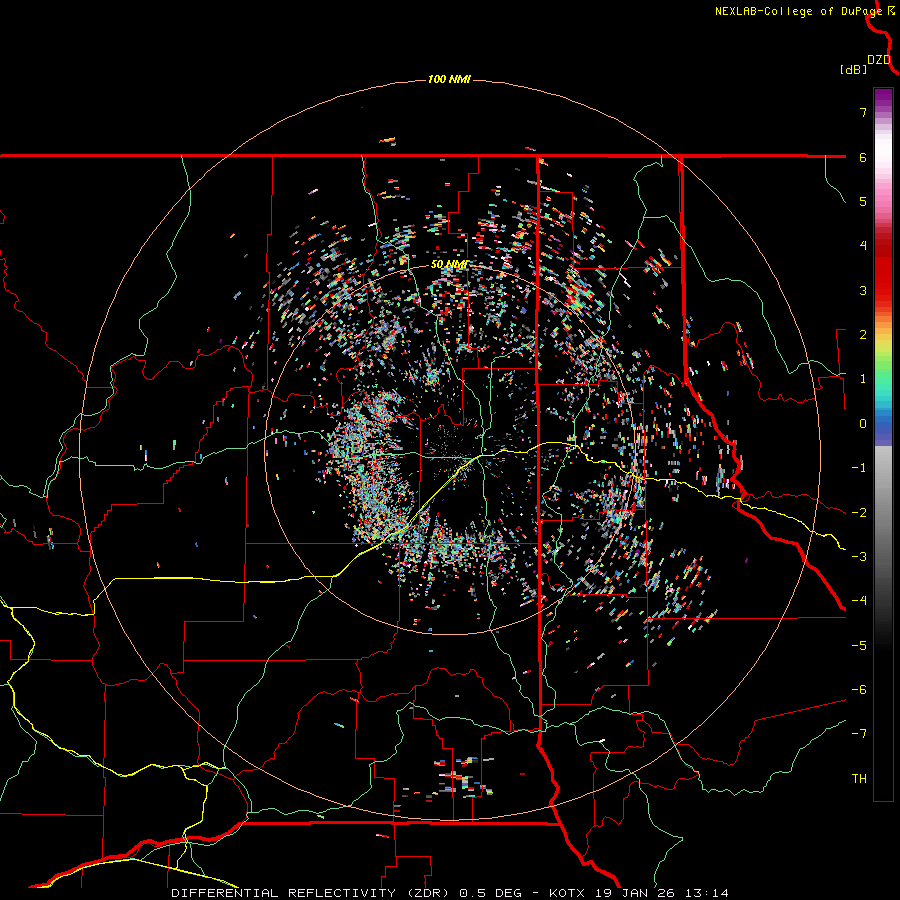Viewport: 900px width, 900px height.
Task: Click the 3 value on the dB scale
Action: [863, 290]
